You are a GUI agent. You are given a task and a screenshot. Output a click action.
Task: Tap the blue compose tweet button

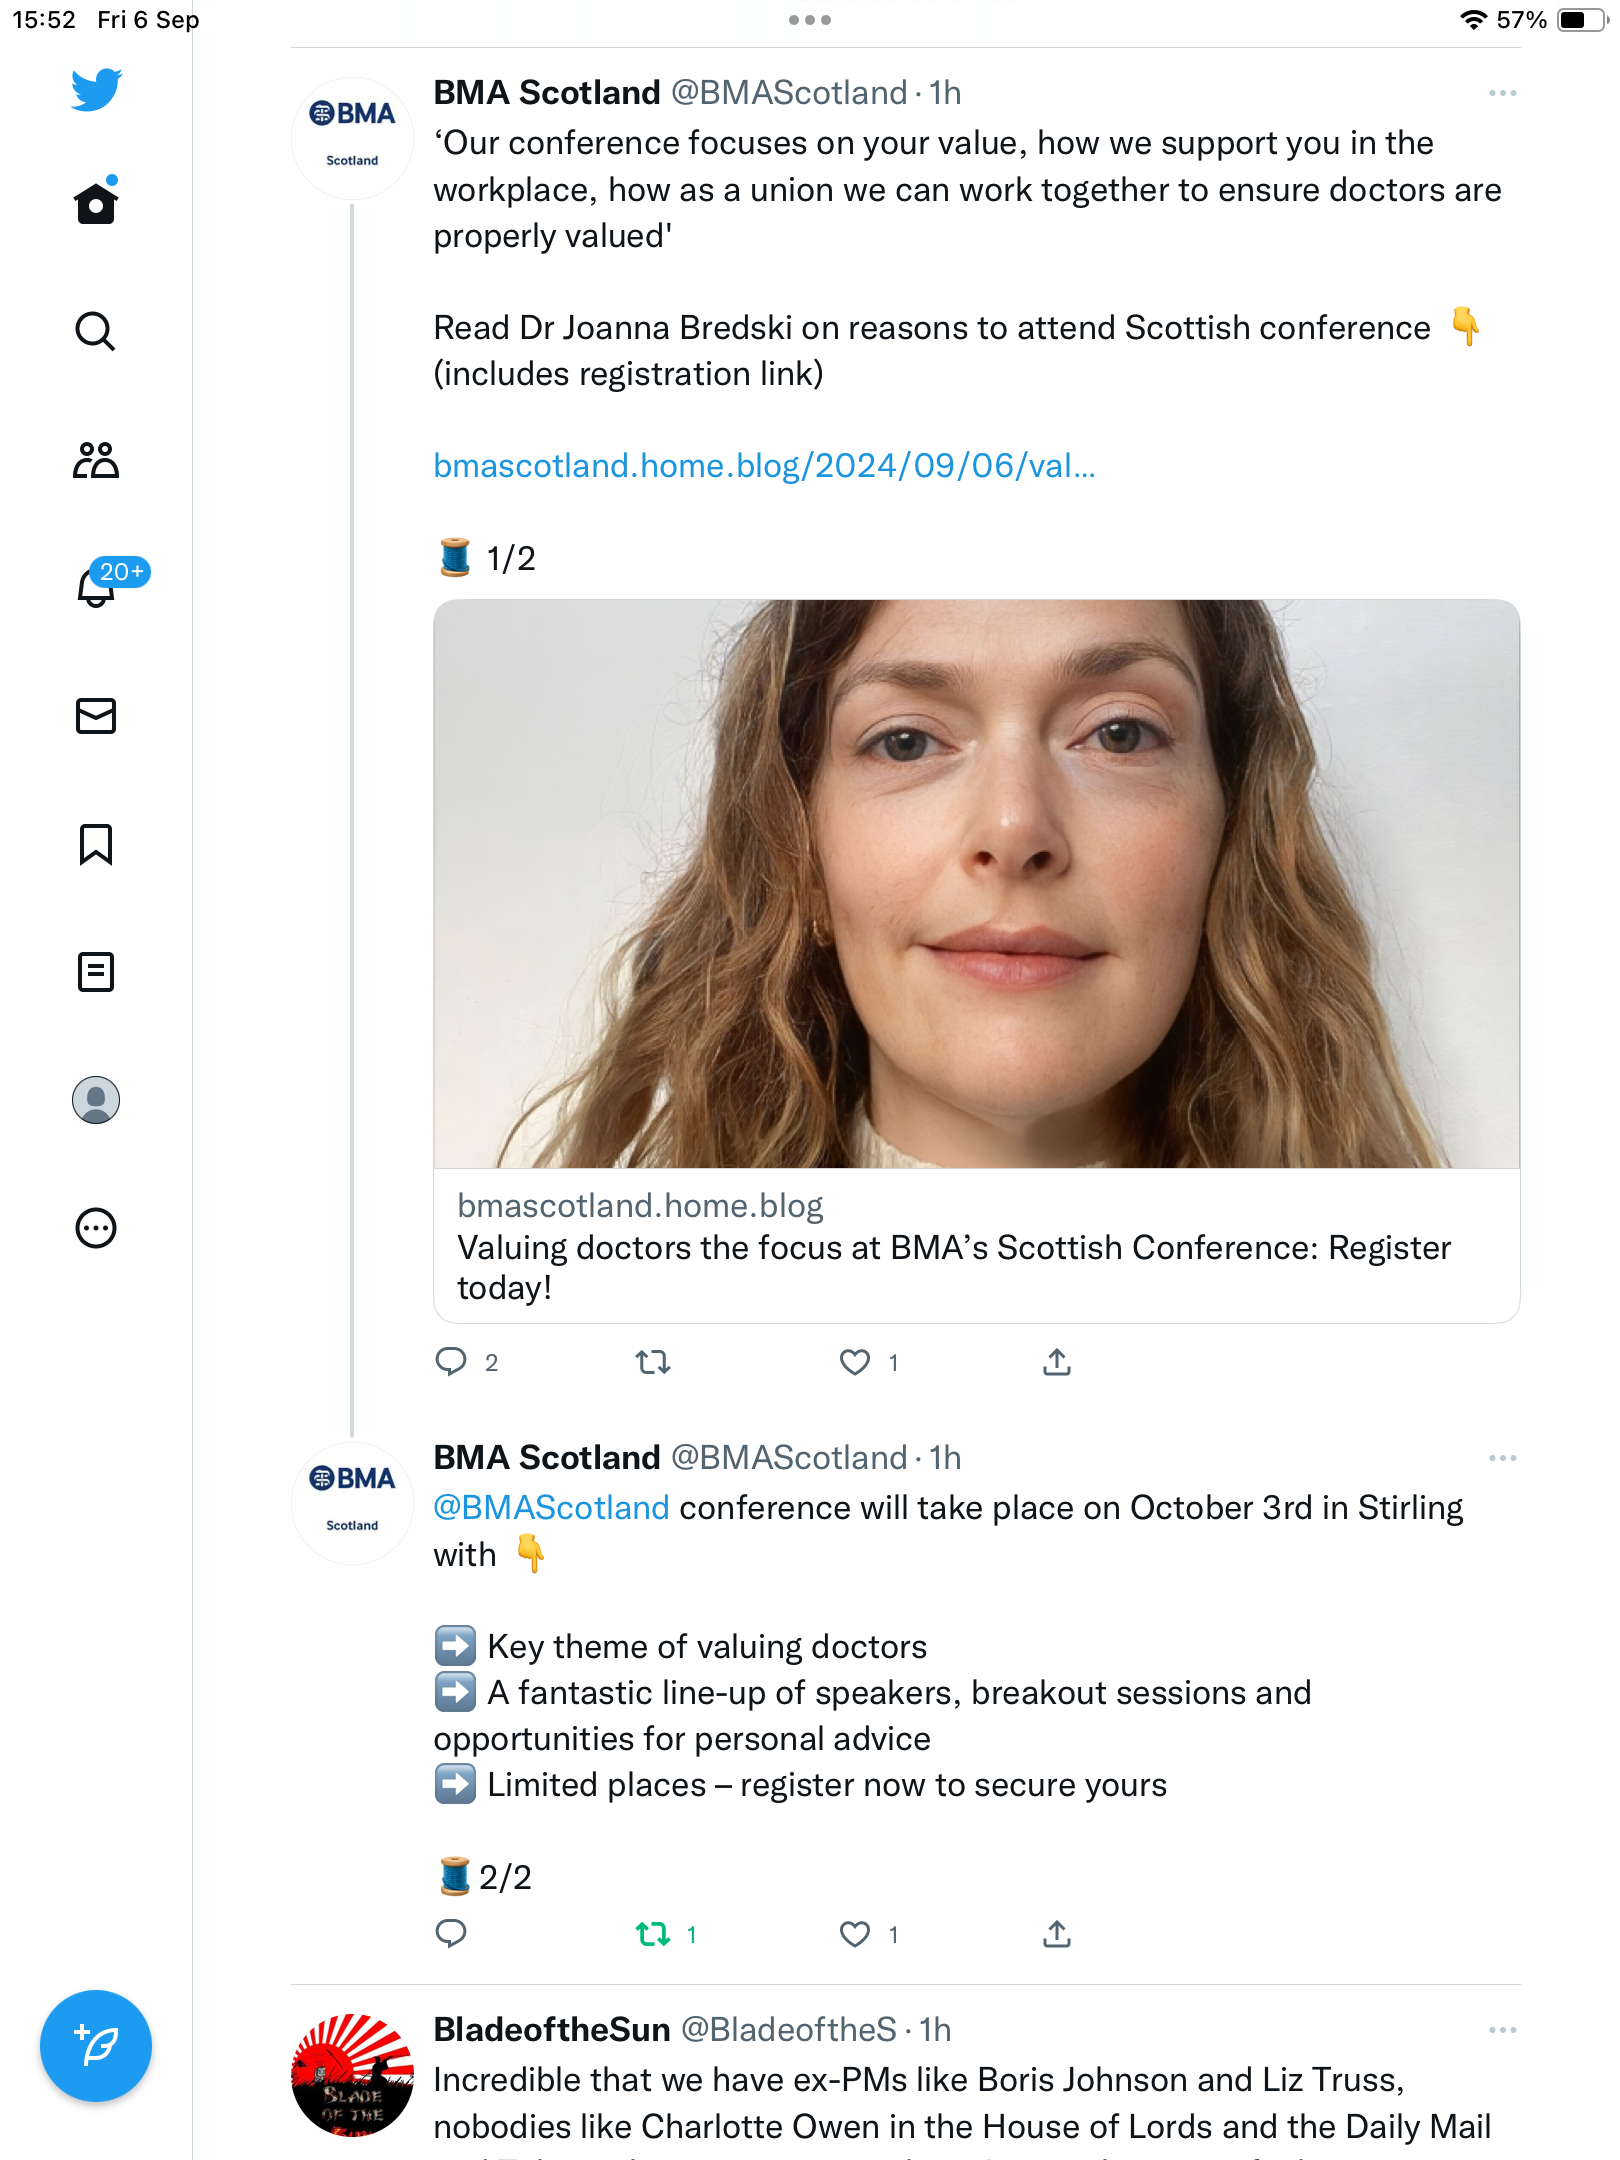96,2046
